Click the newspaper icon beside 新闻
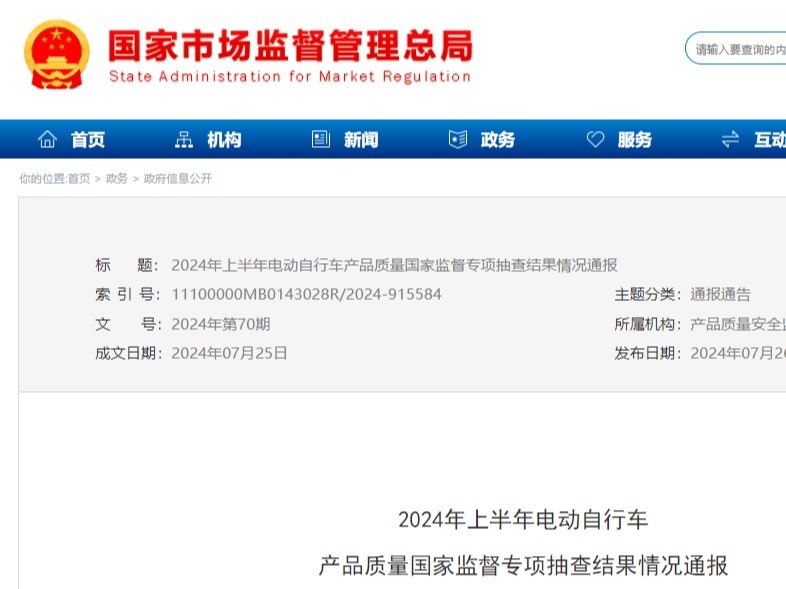 (x=320, y=140)
